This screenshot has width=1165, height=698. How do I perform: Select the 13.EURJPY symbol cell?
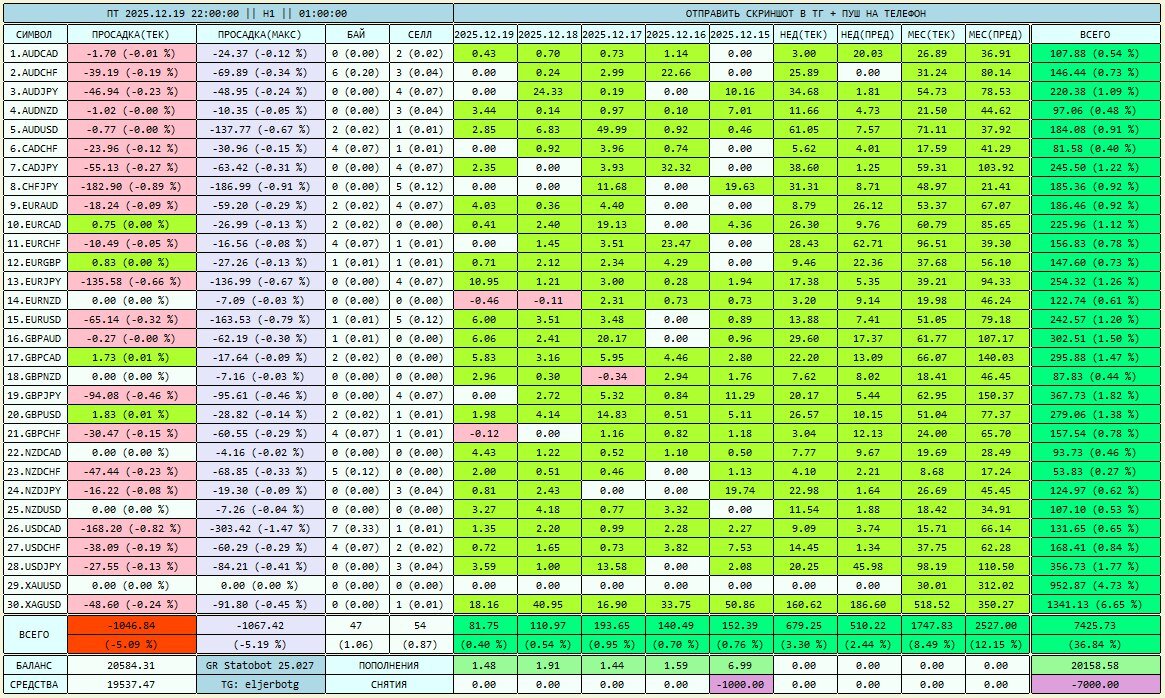35,281
